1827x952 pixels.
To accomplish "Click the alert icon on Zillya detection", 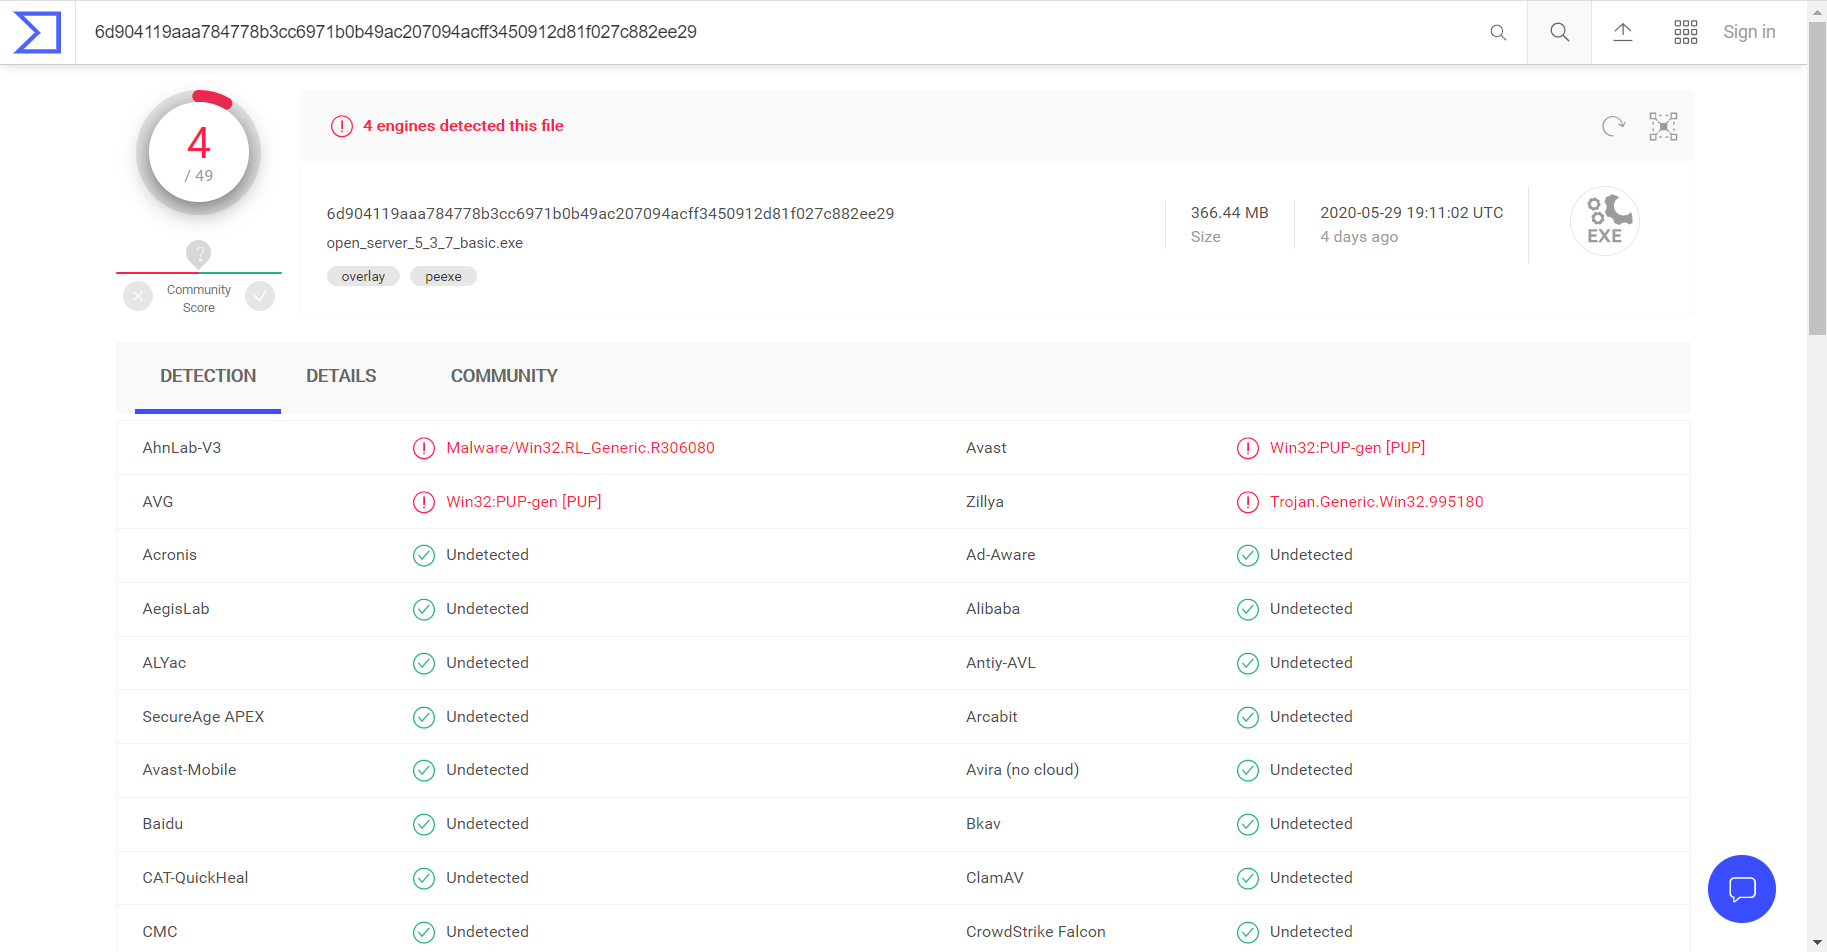I will [1248, 502].
